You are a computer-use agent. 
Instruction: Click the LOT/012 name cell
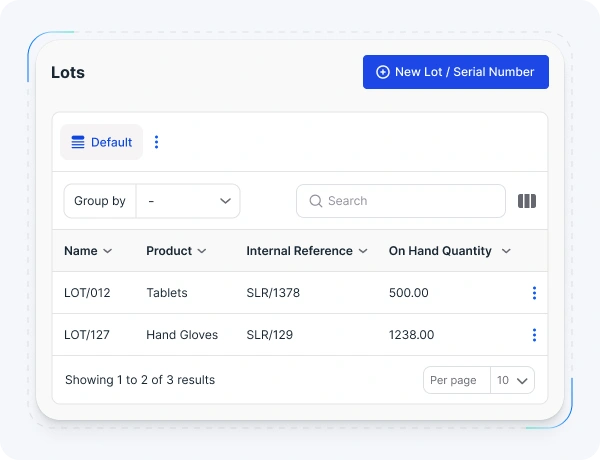point(87,293)
